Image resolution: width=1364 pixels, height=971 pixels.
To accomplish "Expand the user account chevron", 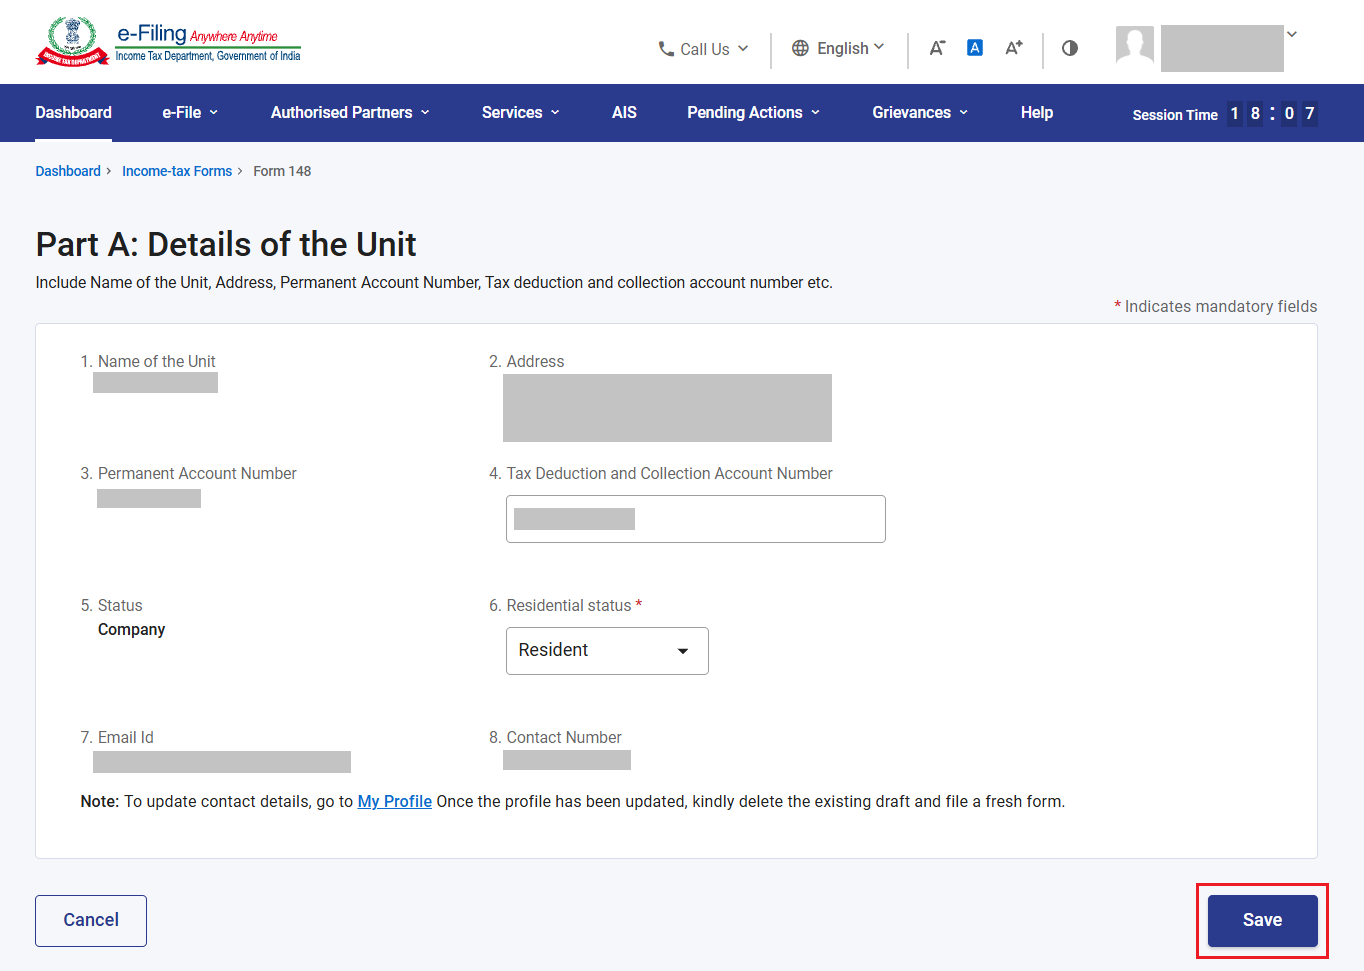I will (1292, 34).
